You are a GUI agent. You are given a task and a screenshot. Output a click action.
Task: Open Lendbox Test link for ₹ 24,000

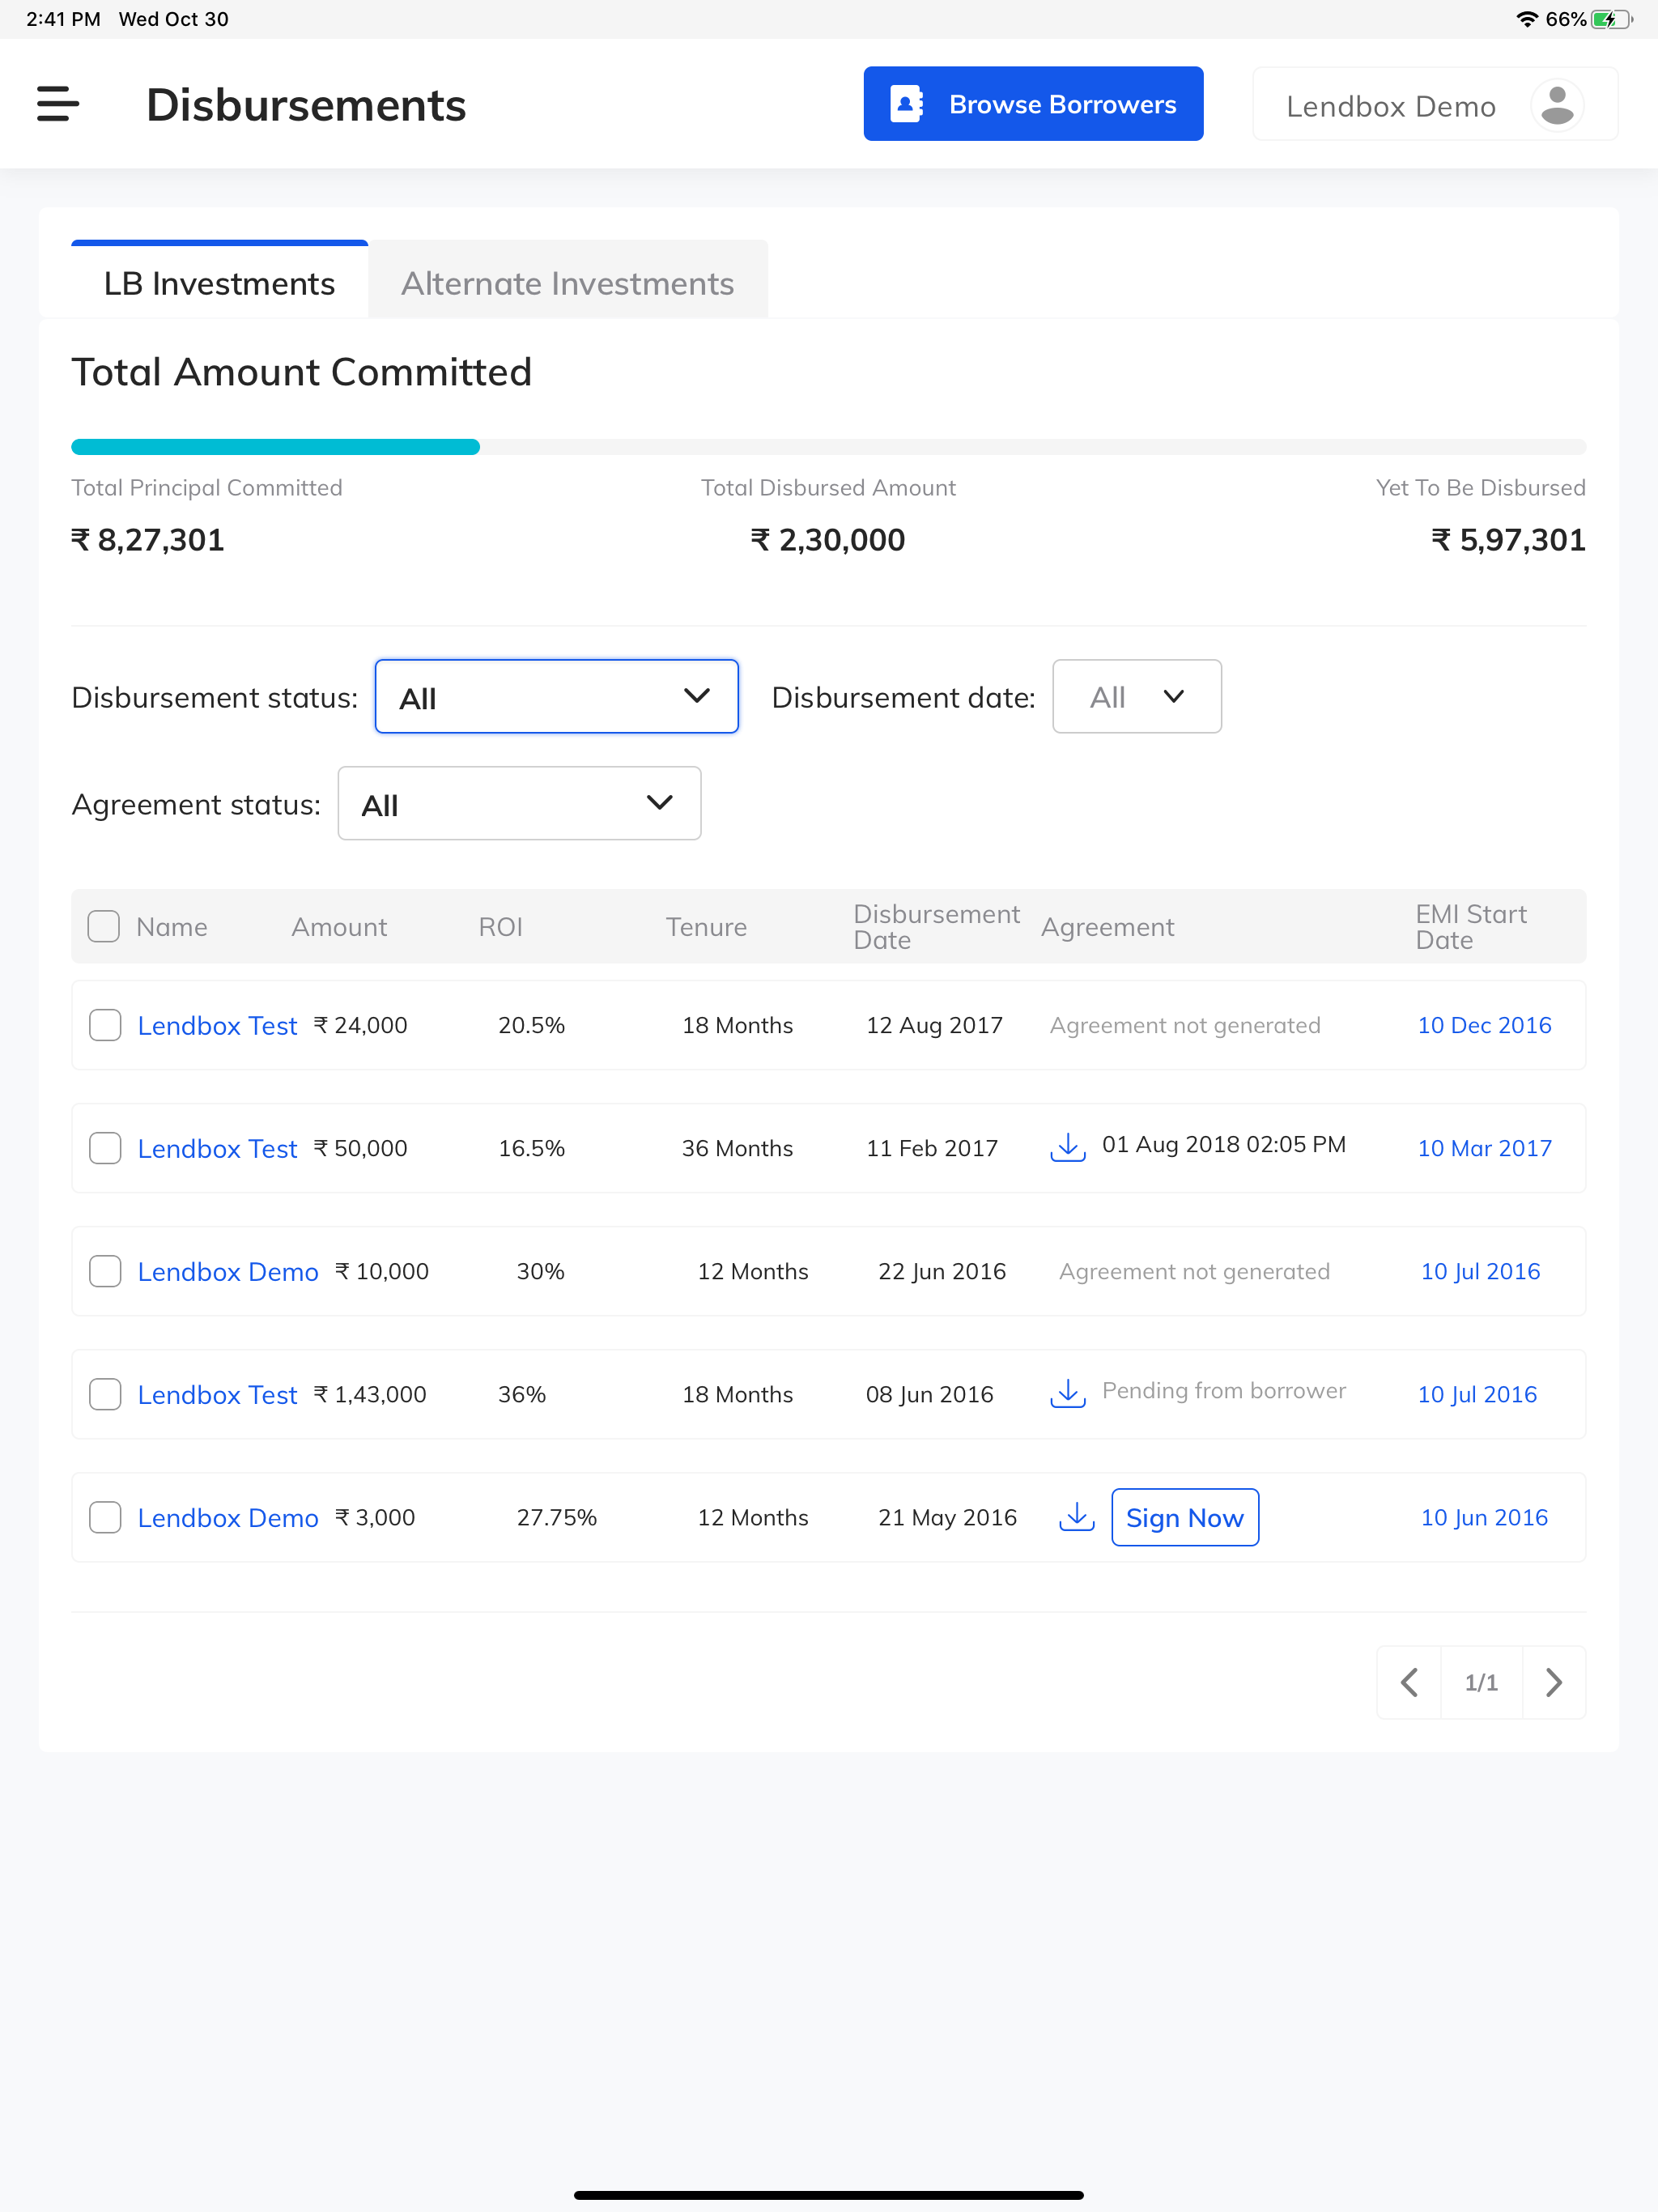[217, 1025]
